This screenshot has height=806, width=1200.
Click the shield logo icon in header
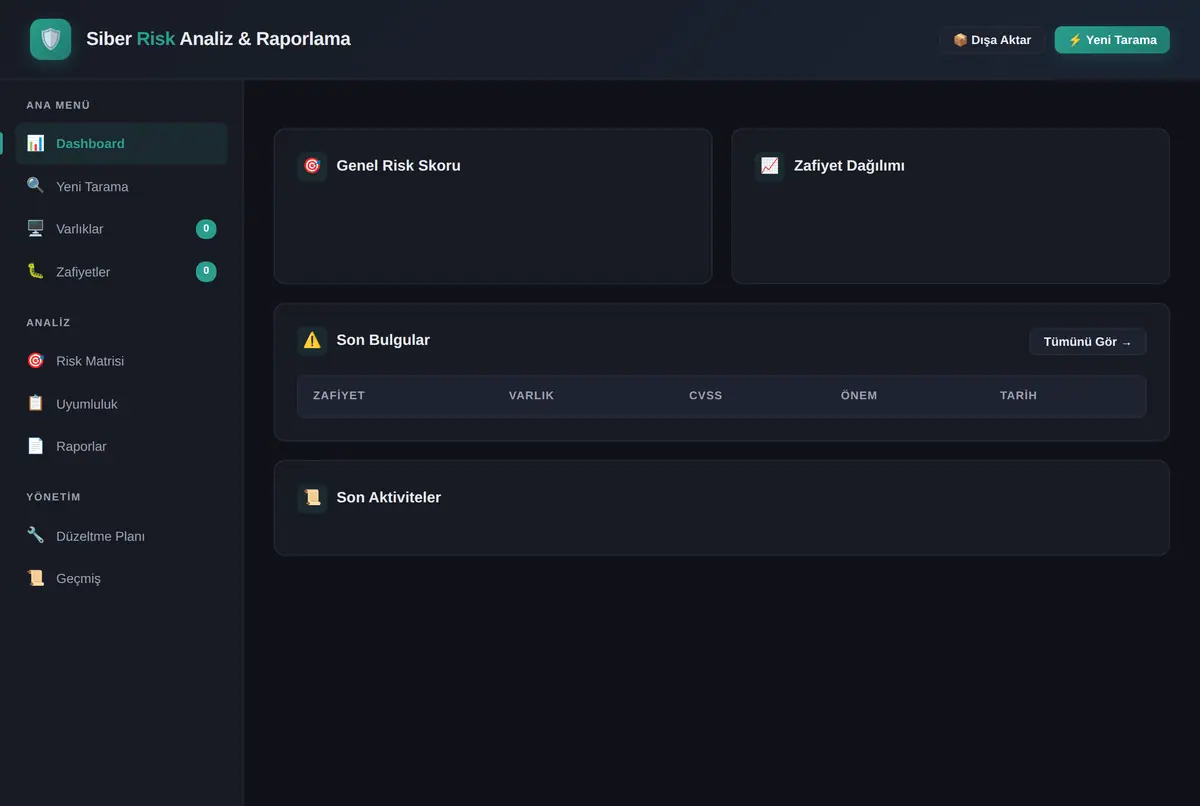(x=50, y=39)
